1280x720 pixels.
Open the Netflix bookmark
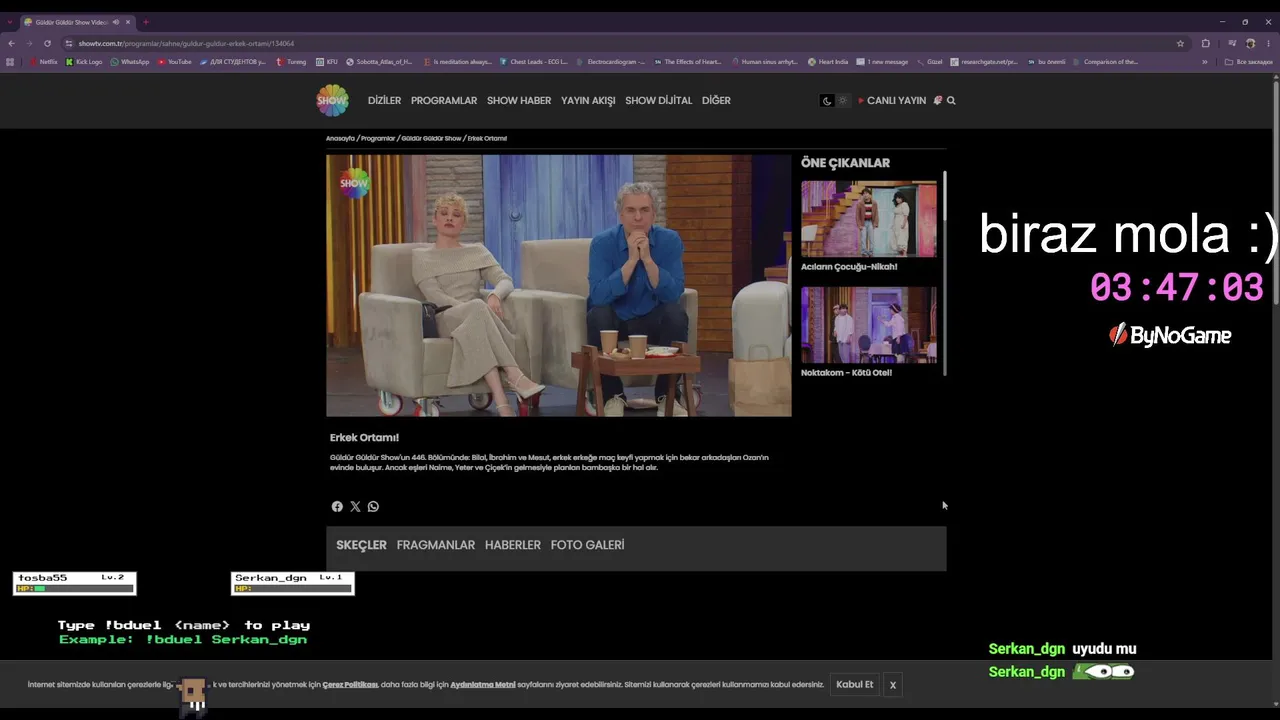point(44,62)
